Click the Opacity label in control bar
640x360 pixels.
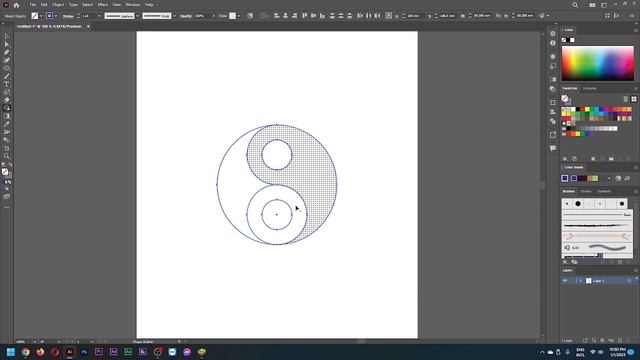pyautogui.click(x=186, y=16)
